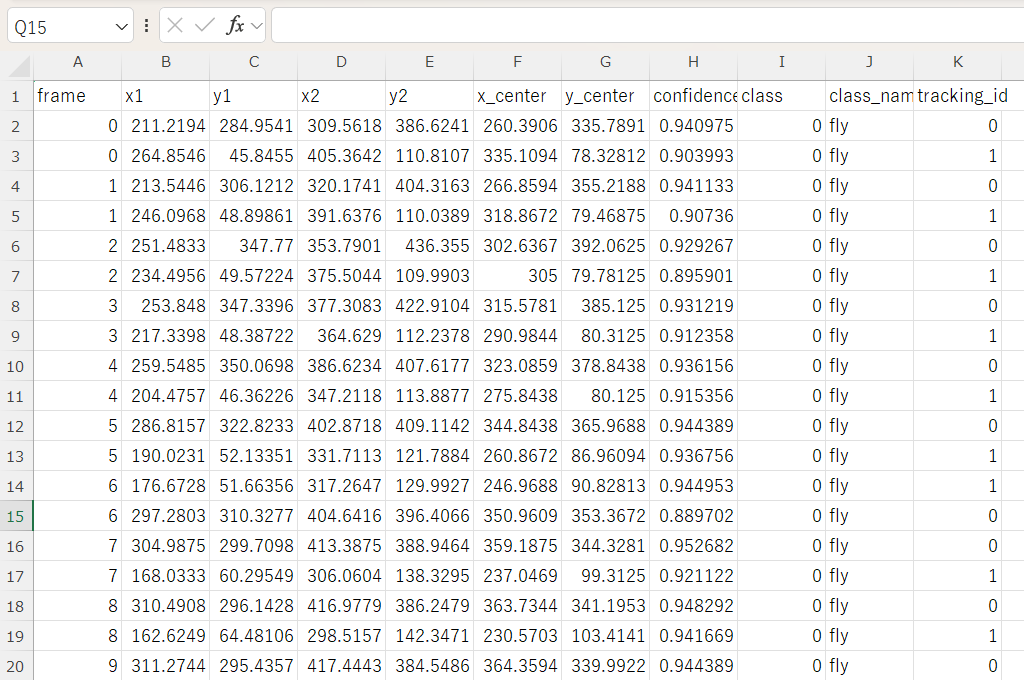Select row 15 header
The image size is (1024, 680).
pos(16,516)
